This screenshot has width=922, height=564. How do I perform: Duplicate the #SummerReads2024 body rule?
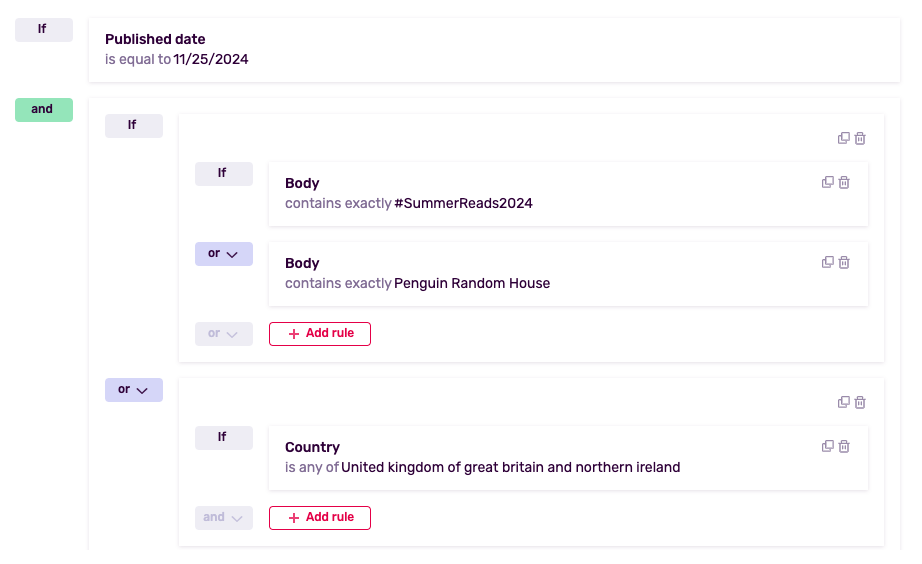click(827, 182)
